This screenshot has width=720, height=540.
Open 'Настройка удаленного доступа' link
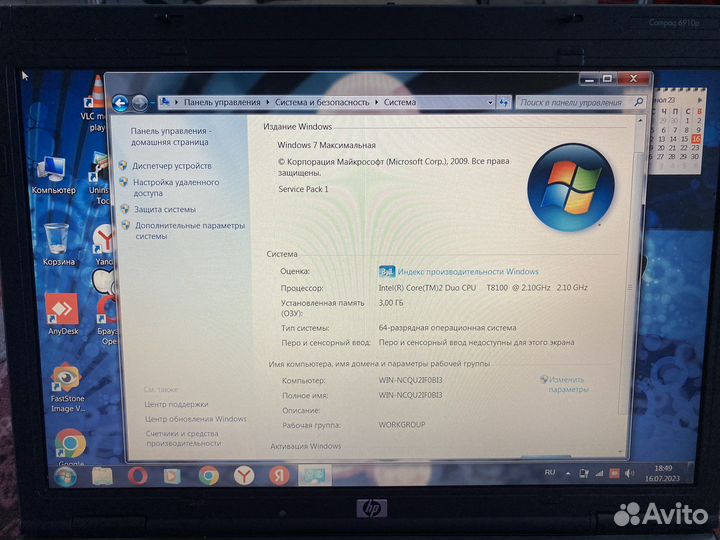[x=176, y=187]
